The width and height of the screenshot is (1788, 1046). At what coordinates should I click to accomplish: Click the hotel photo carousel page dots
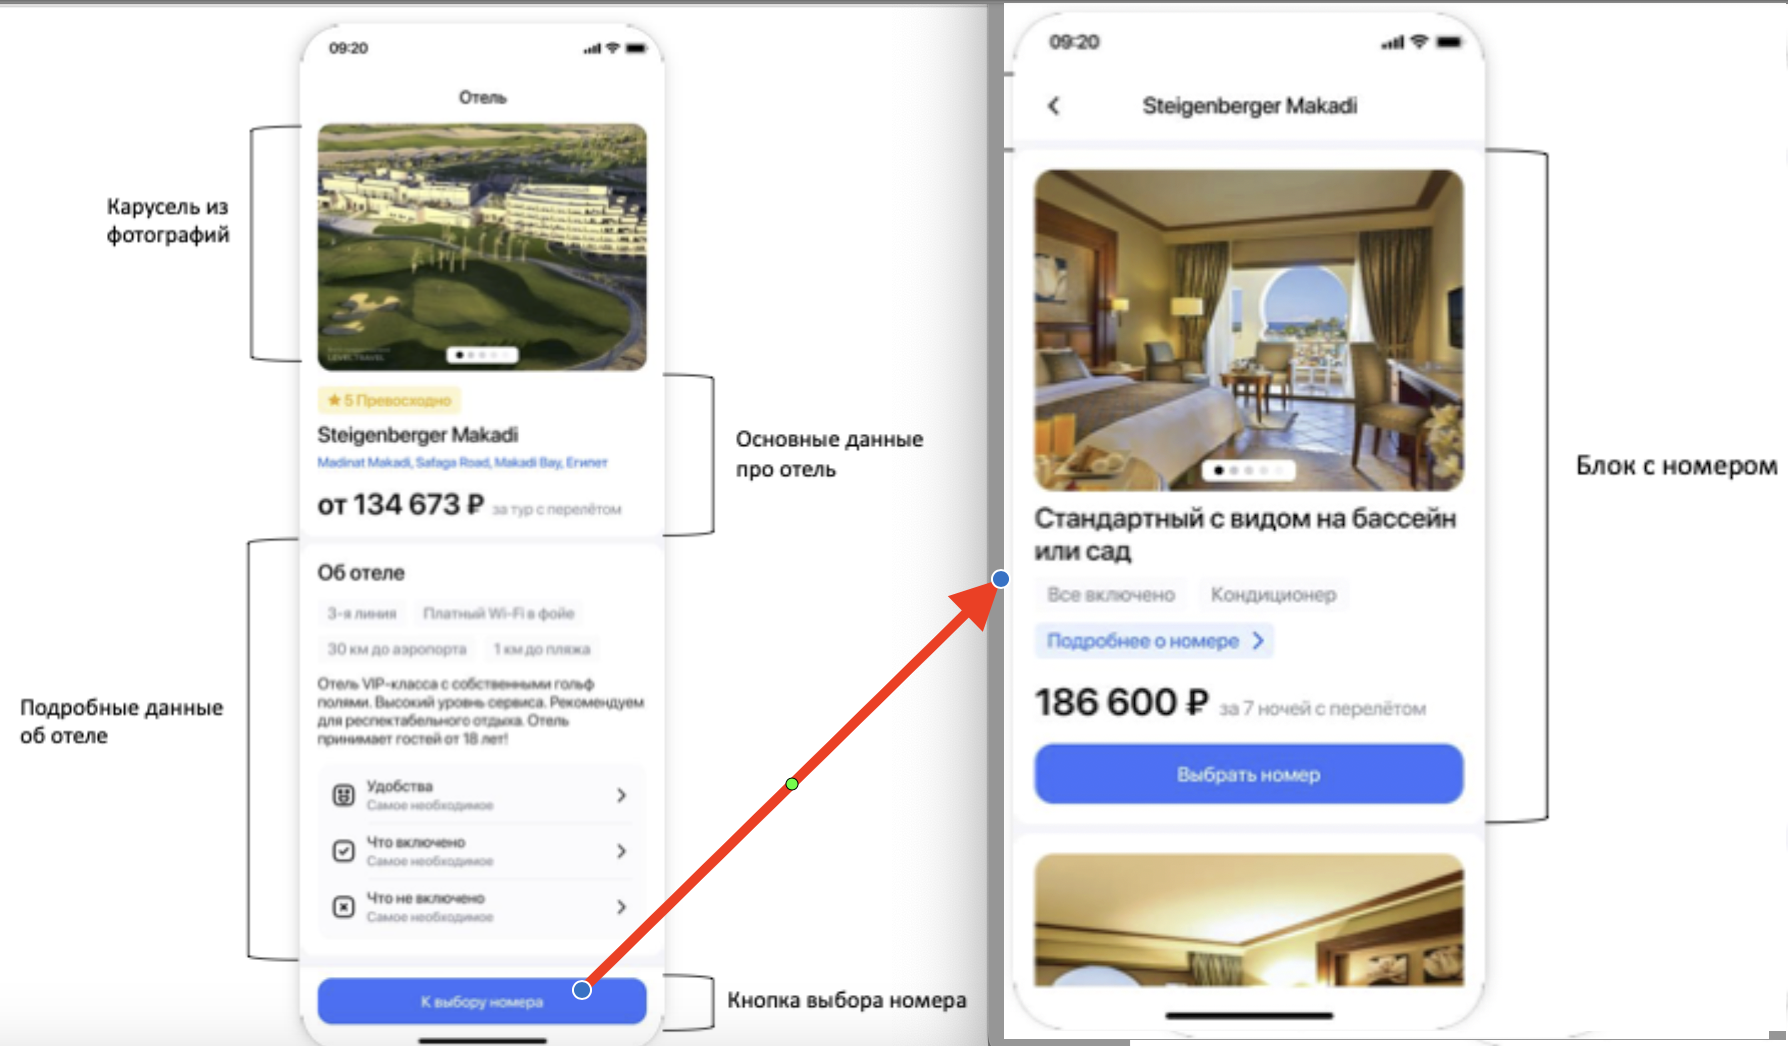click(482, 355)
